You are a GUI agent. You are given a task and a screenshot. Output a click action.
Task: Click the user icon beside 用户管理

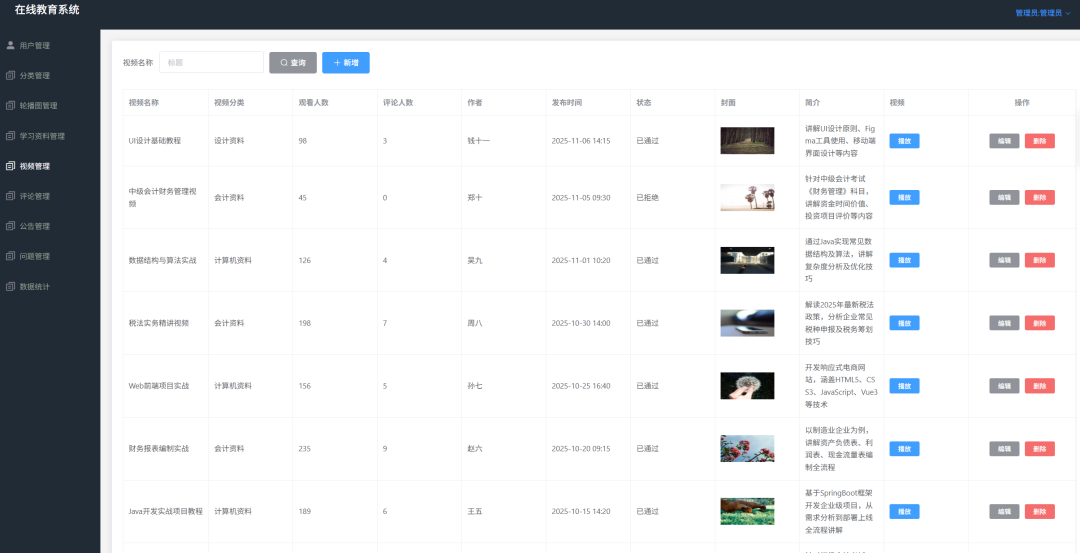[x=10, y=45]
